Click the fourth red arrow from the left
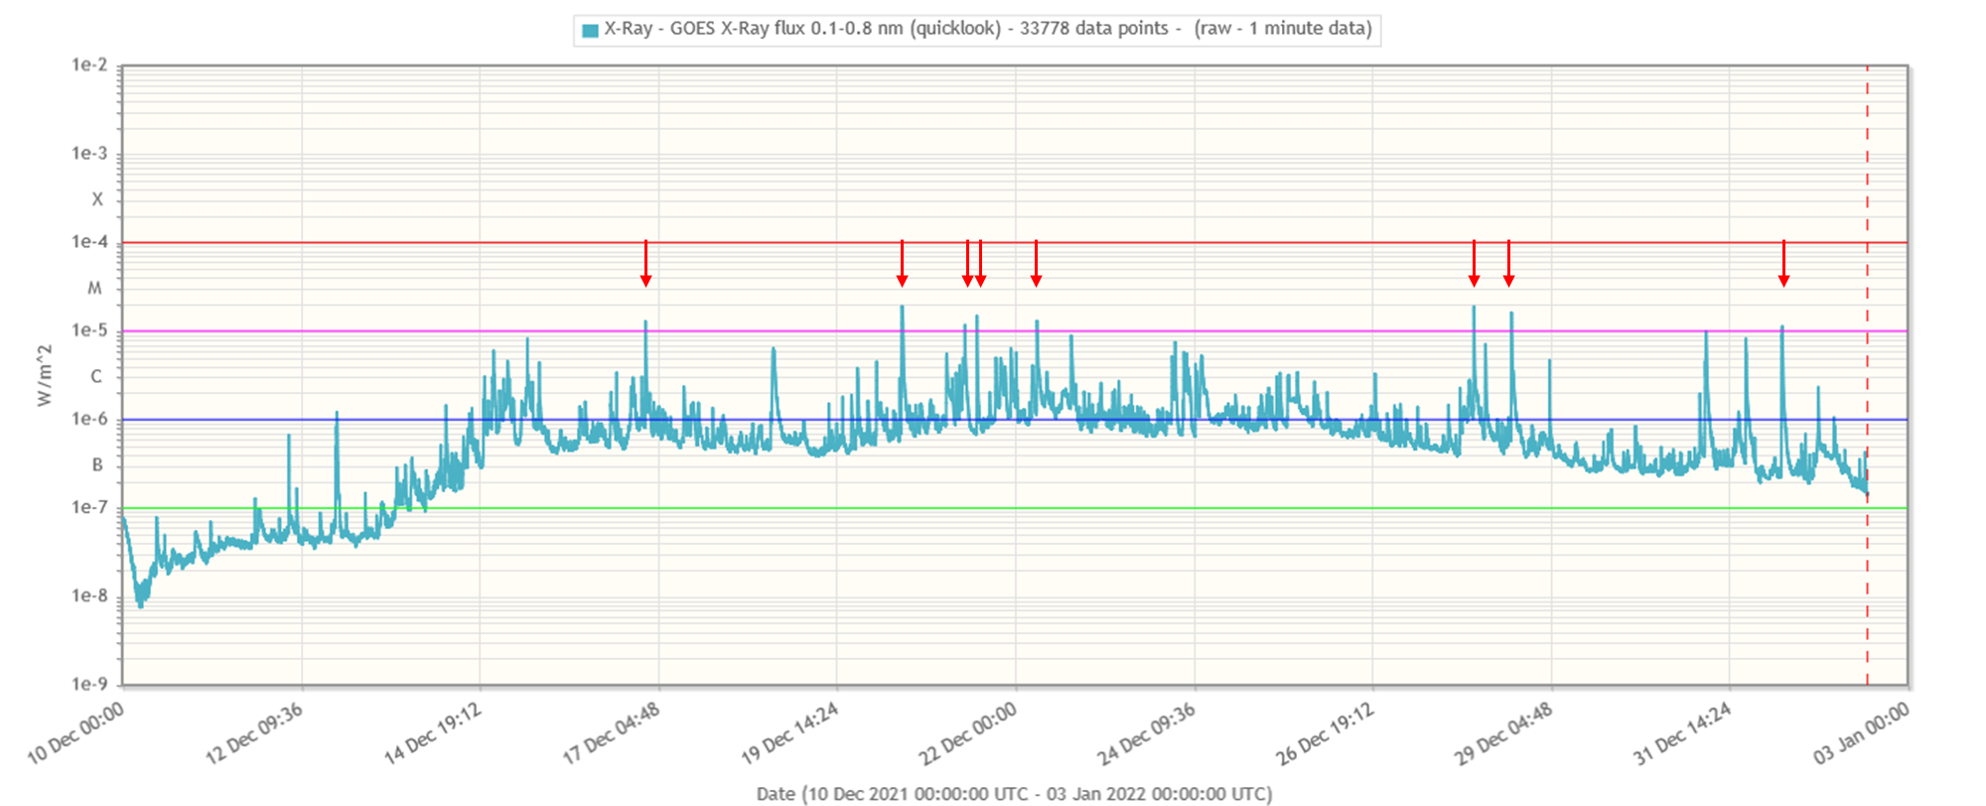This screenshot has width=1986, height=806. pyautogui.click(x=980, y=264)
